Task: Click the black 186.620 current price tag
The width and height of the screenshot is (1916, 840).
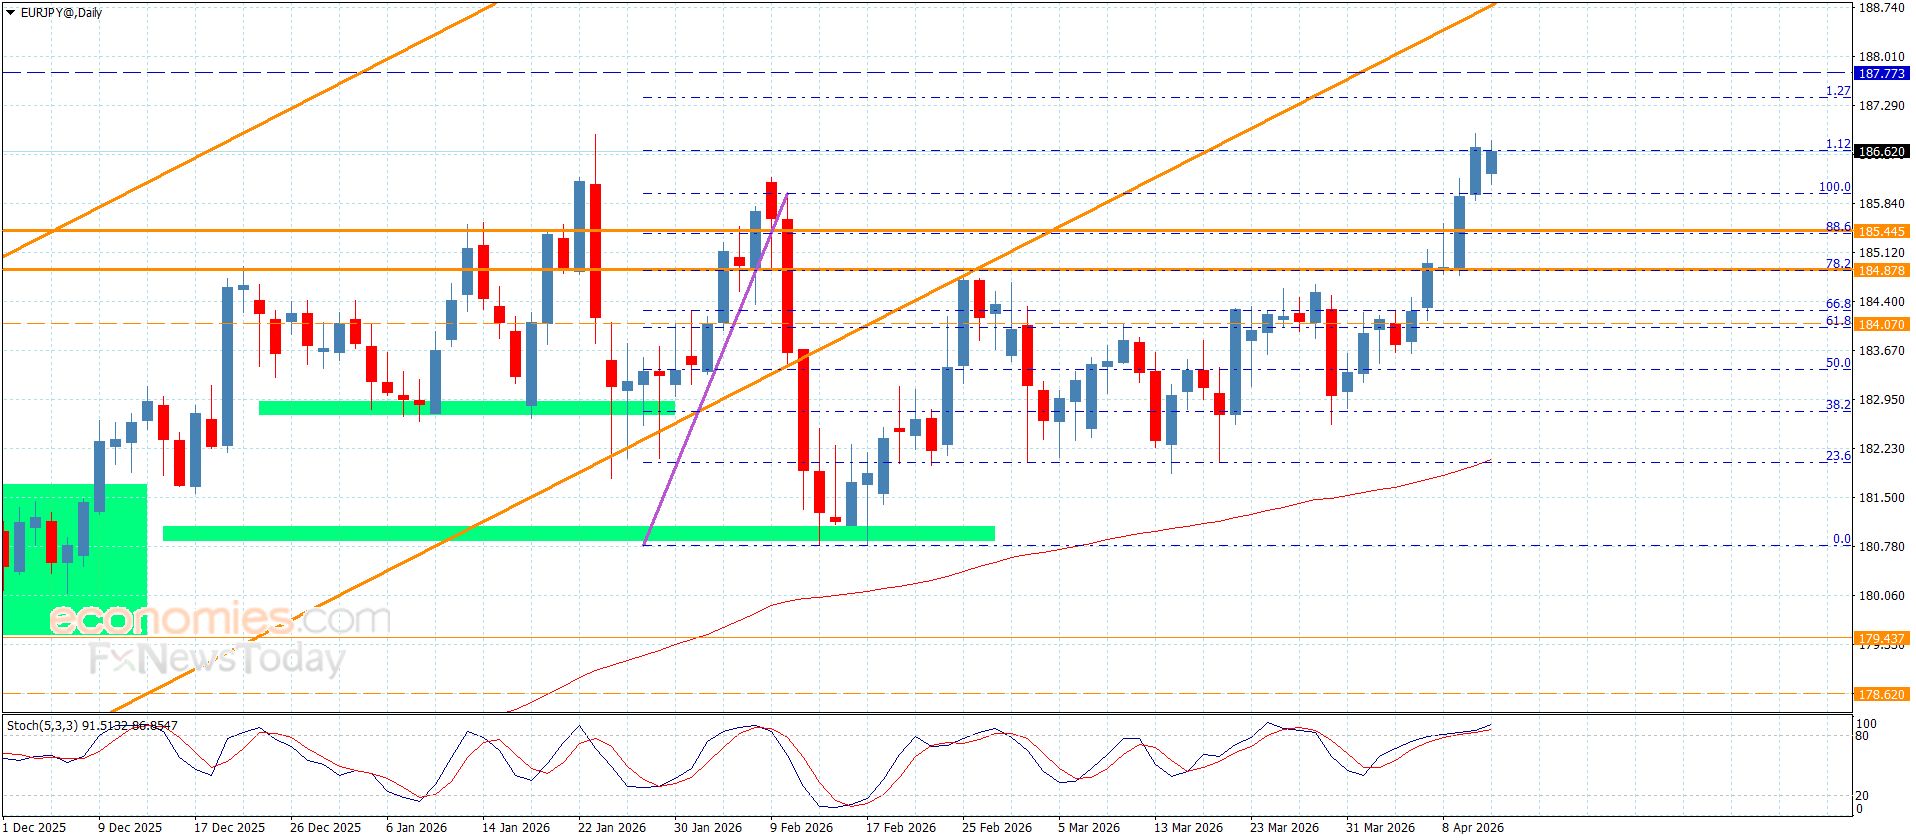Action: [x=1881, y=152]
